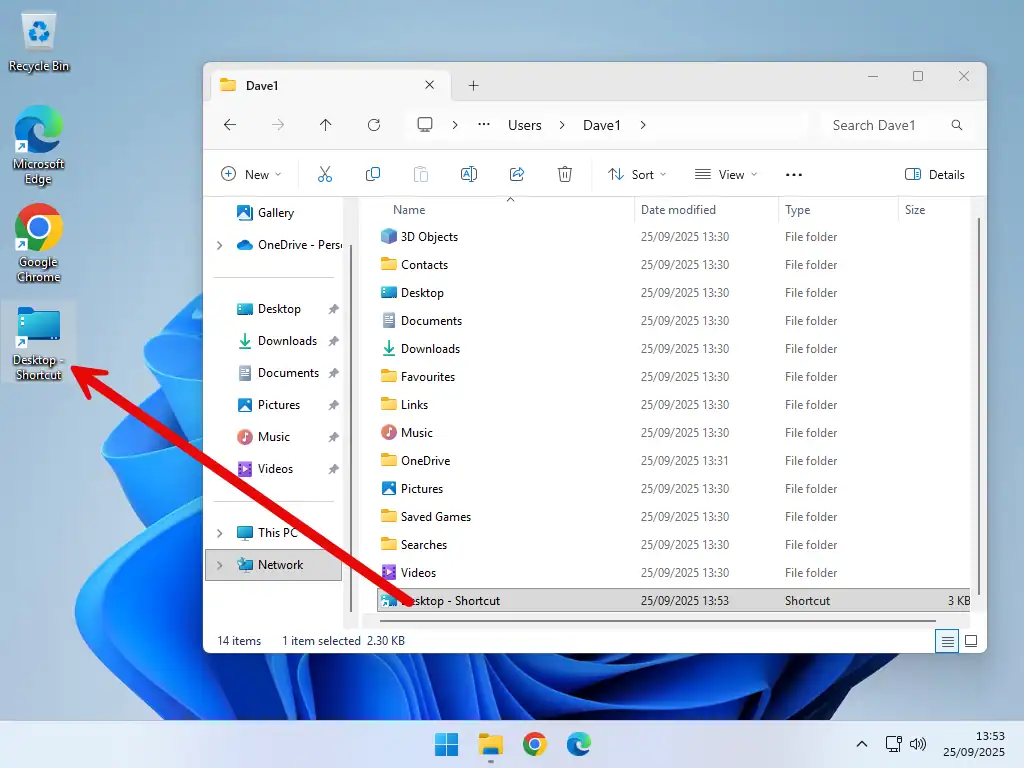Open pinned Downloads in sidebar
Screen dimensions: 1024x768
click(287, 341)
